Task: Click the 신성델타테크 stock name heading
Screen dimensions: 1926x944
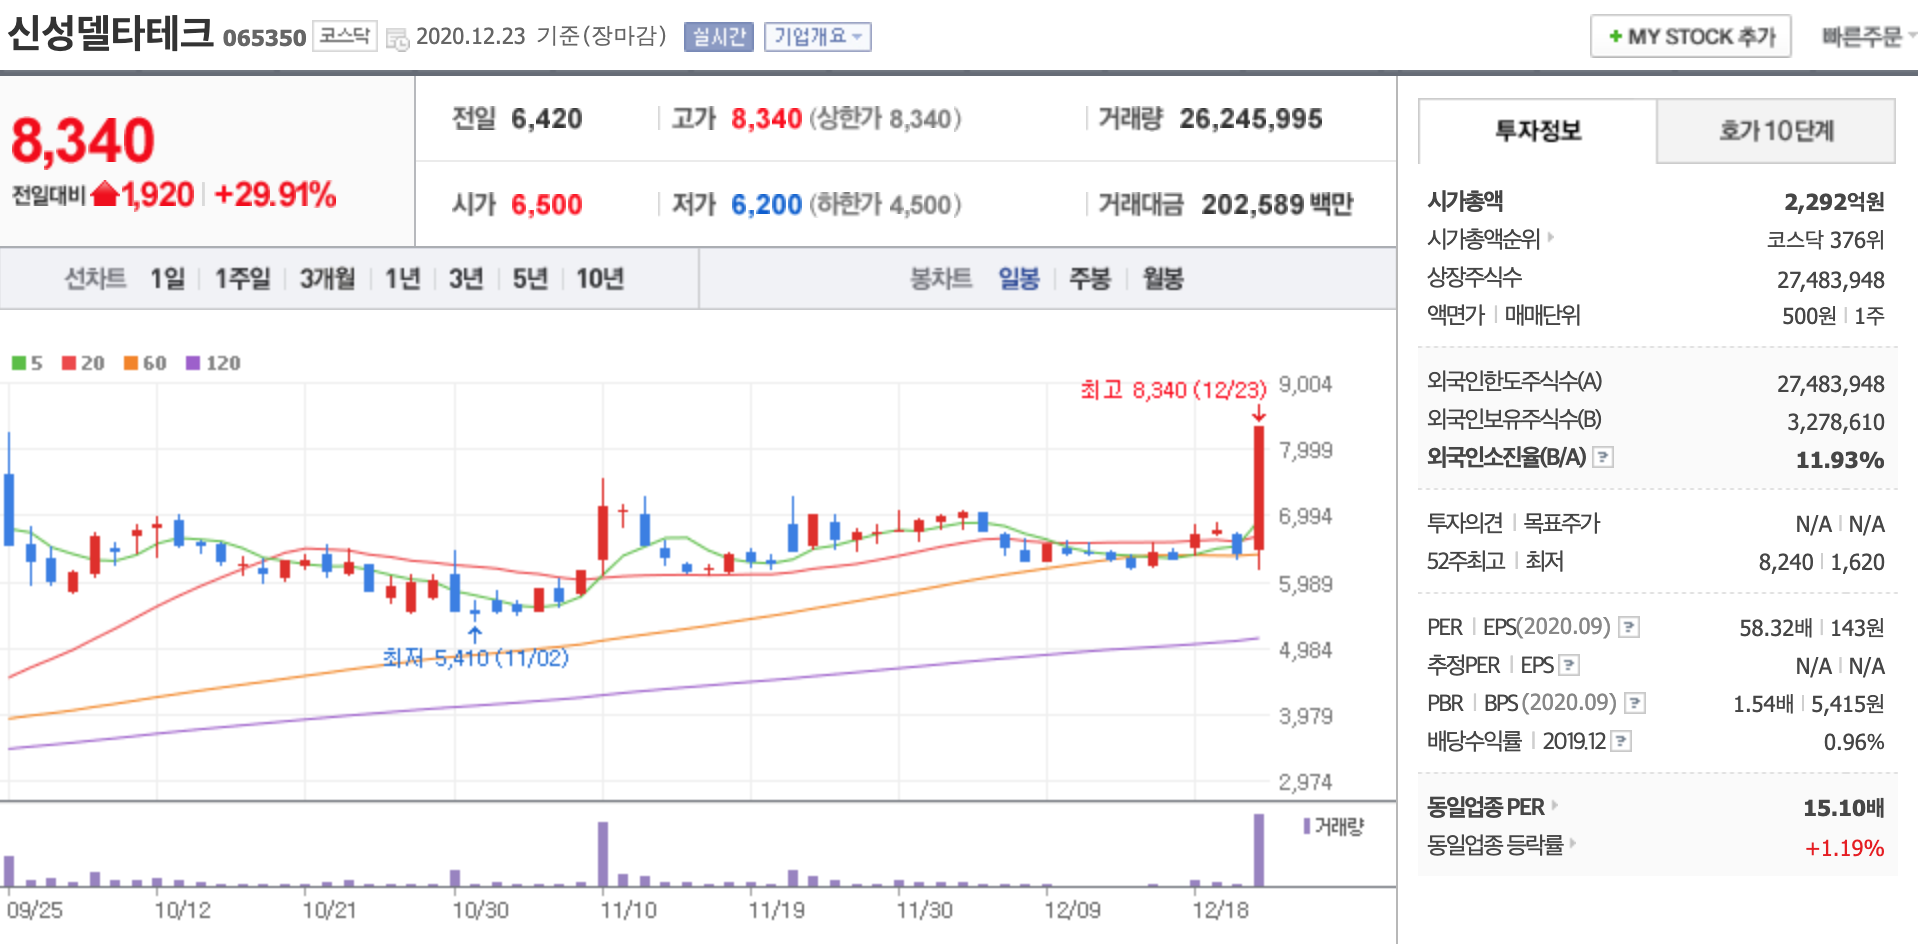Action: click(x=110, y=33)
